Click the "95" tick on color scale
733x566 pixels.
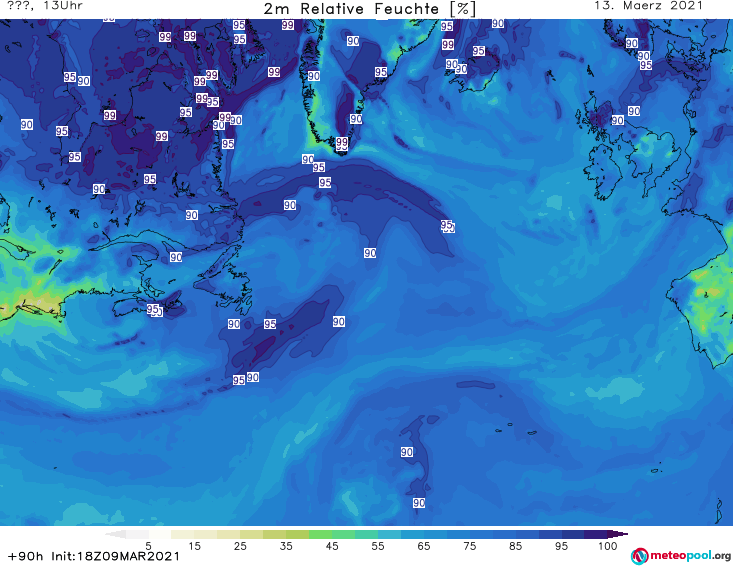(x=561, y=546)
